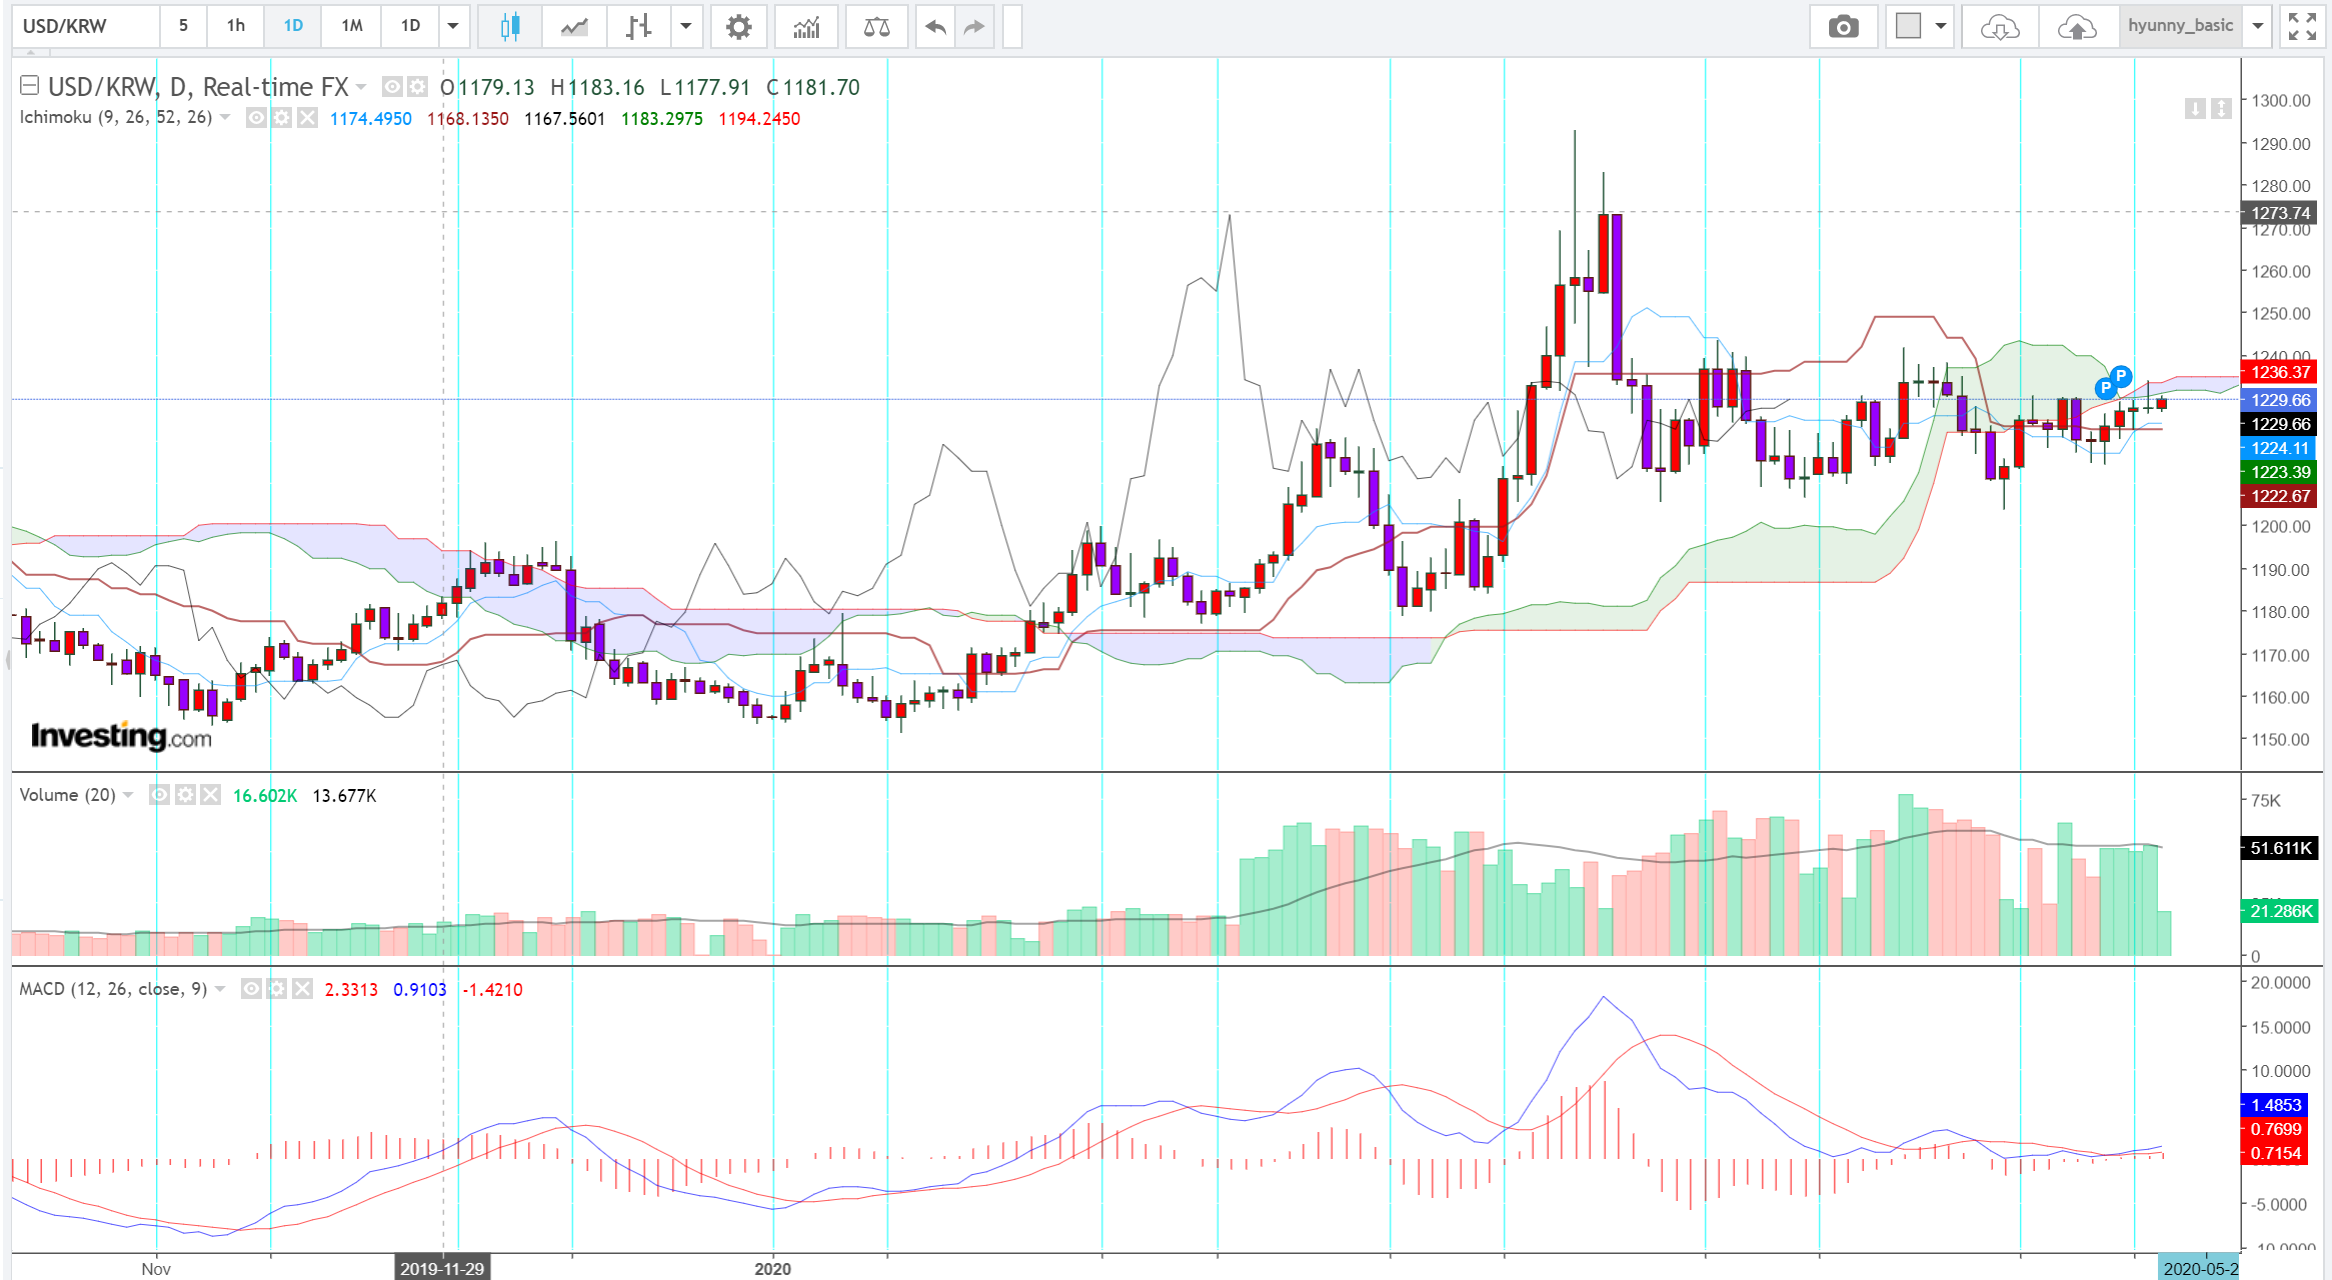Remove the MACD indicator with X button
The height and width of the screenshot is (1280, 2332).
coord(302,989)
